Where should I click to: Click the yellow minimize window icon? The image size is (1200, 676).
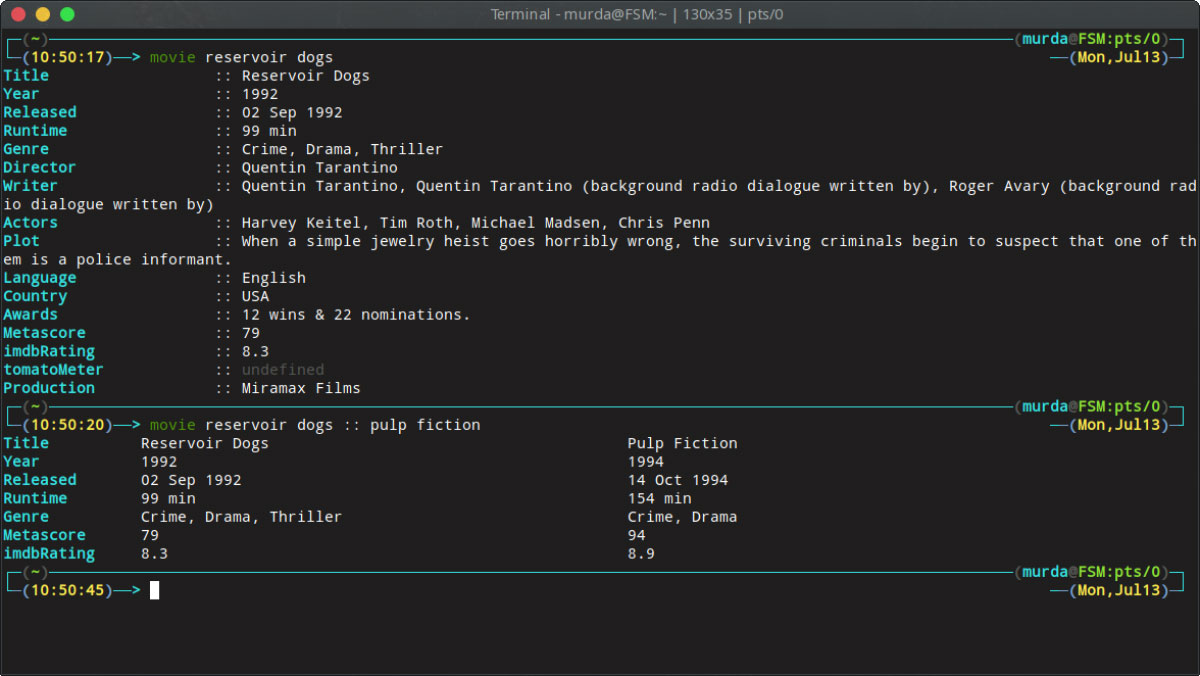coord(41,14)
